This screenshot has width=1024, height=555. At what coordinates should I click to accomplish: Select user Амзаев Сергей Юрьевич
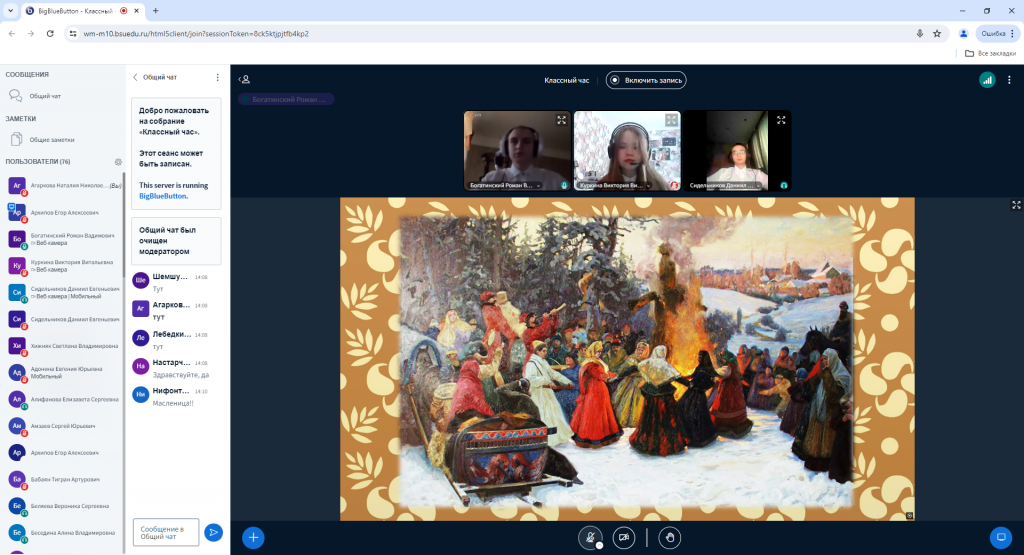pos(64,426)
